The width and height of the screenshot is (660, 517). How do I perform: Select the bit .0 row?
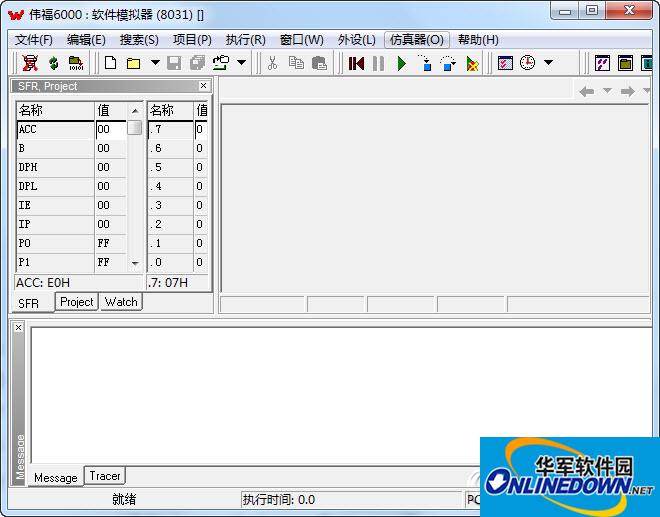[178, 262]
